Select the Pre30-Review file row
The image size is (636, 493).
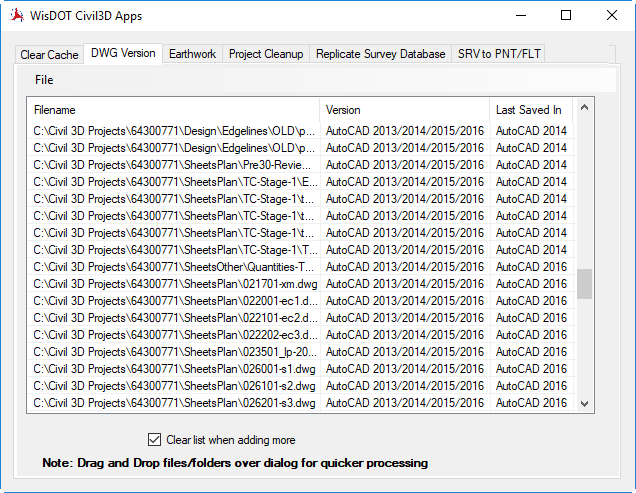(x=174, y=165)
